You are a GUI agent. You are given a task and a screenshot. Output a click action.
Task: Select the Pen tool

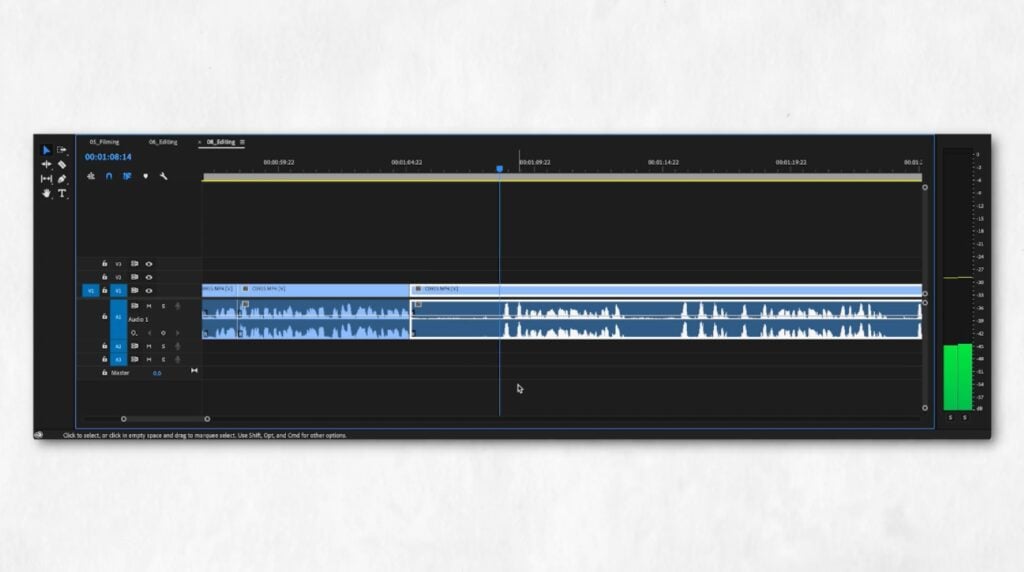point(62,179)
